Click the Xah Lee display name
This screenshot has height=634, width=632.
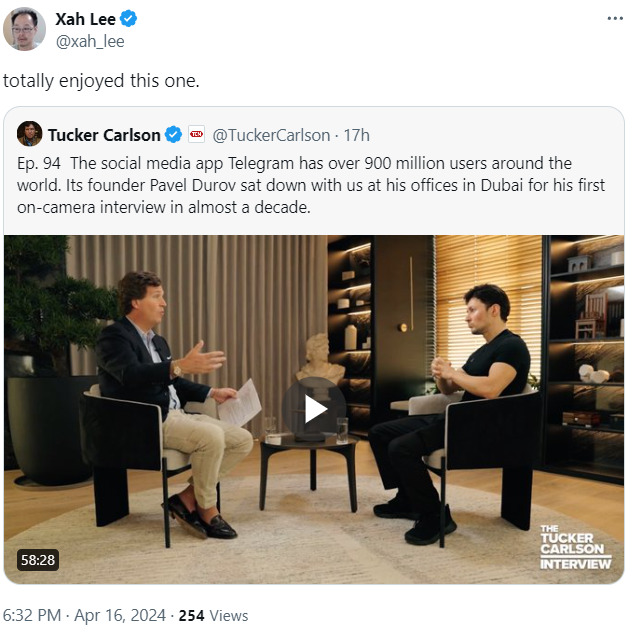(86, 19)
